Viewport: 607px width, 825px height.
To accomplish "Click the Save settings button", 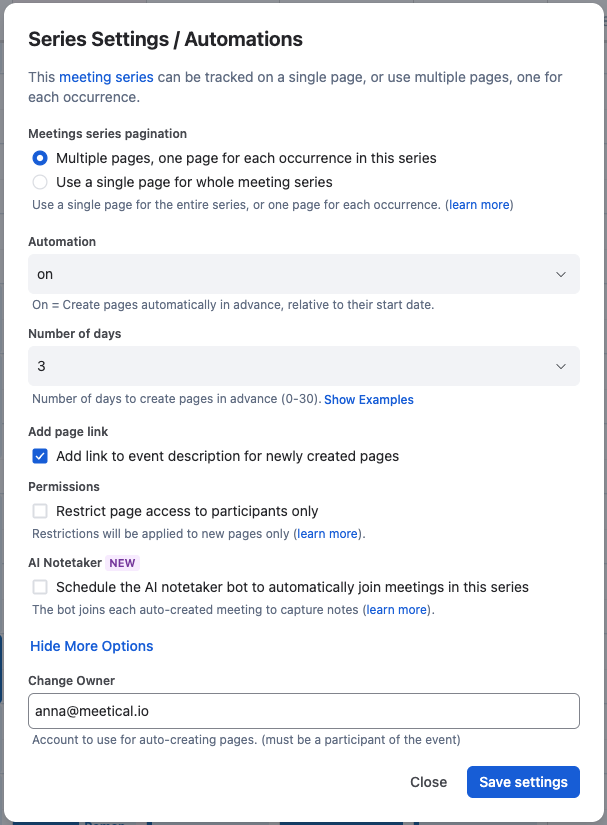I will (x=523, y=782).
